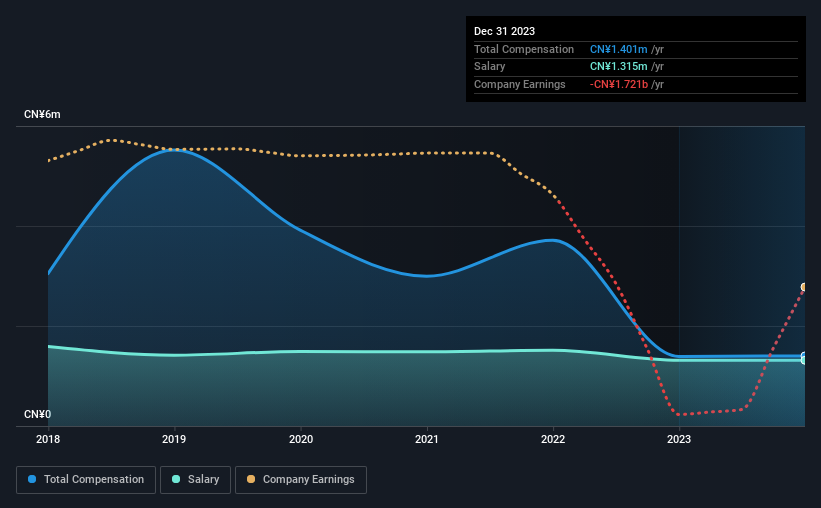Click the Salary tooltip row label

click(x=490, y=67)
